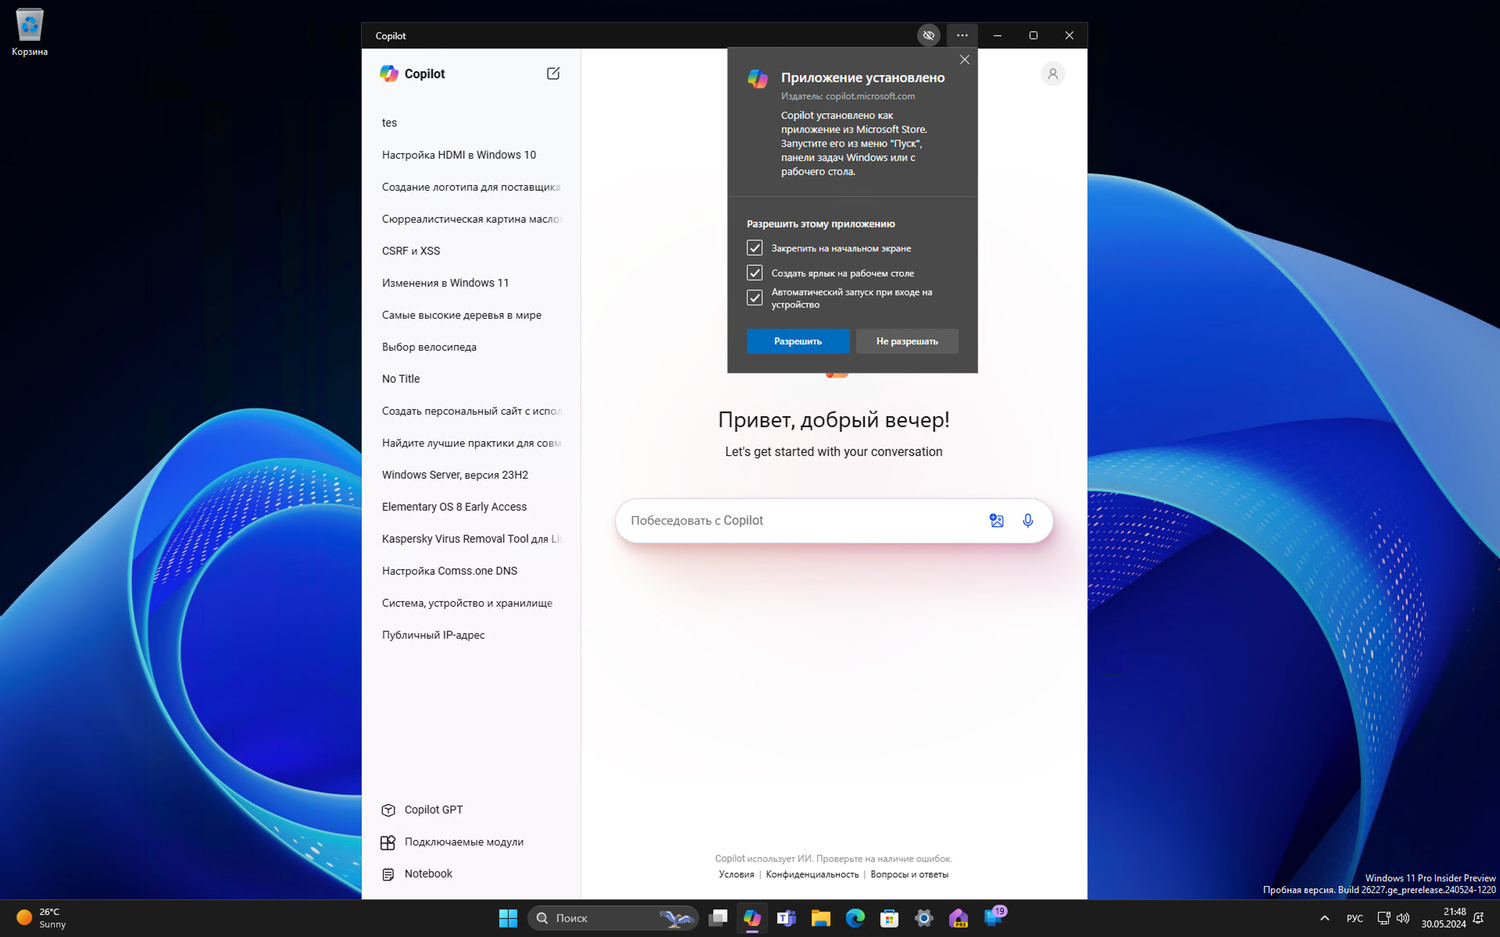Add an image using the image search icon
The height and width of the screenshot is (937, 1500).
pos(996,520)
